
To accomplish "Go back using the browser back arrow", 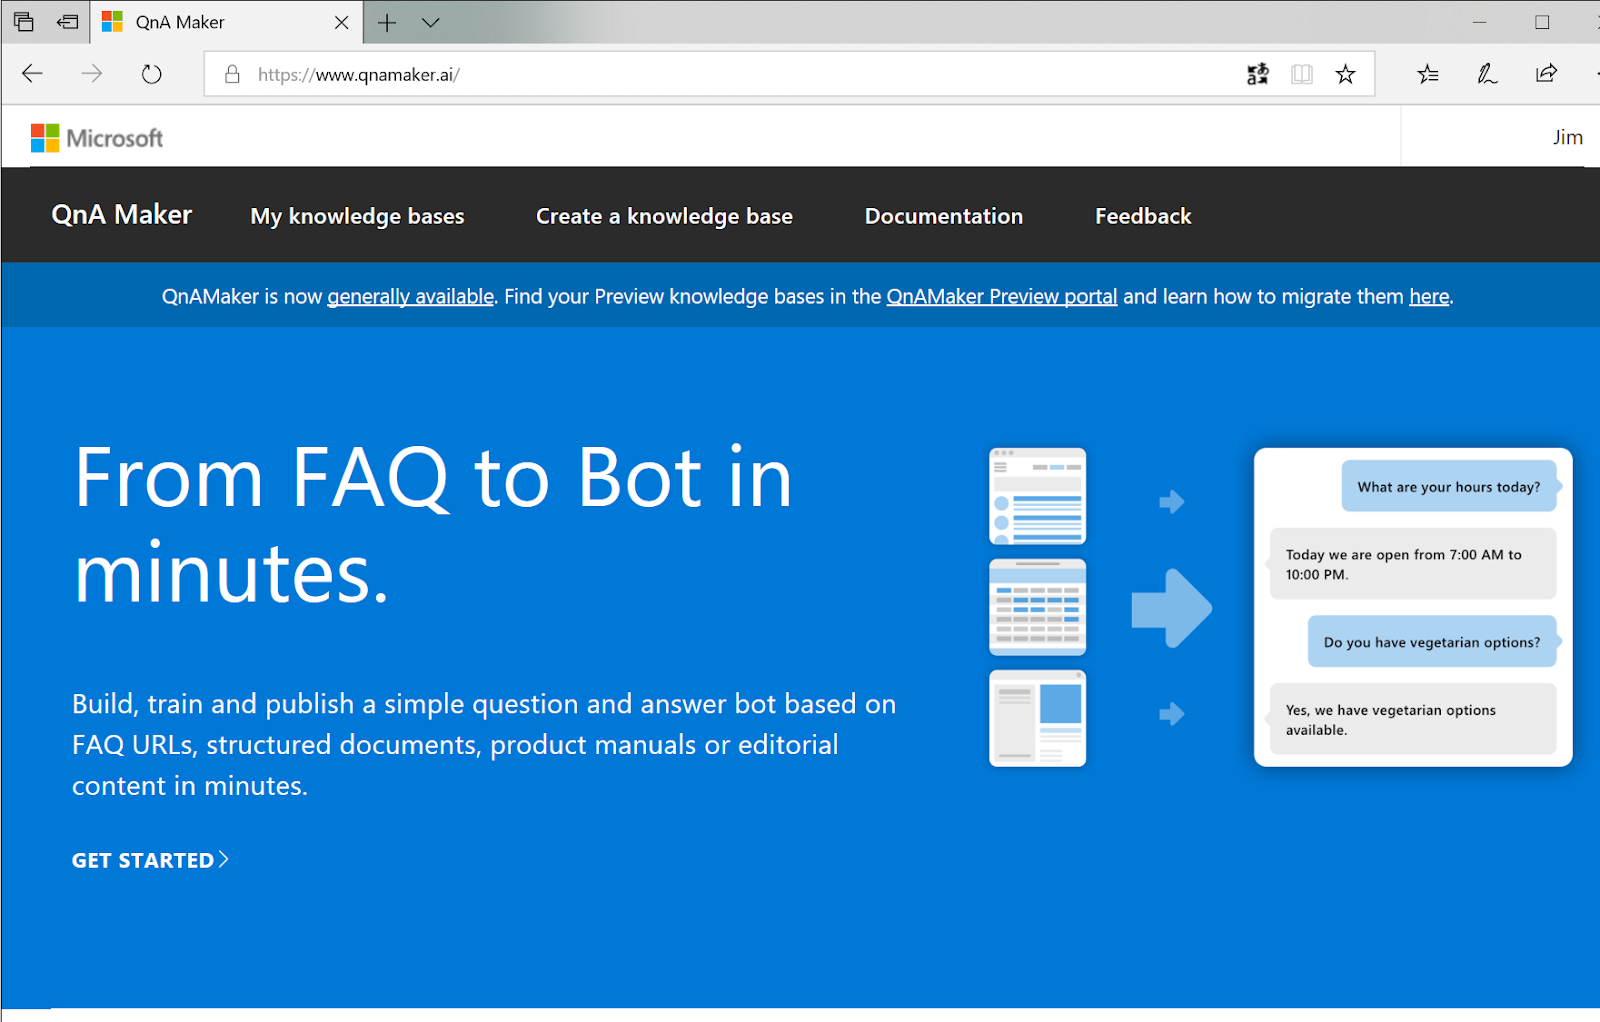I will tap(32, 73).
